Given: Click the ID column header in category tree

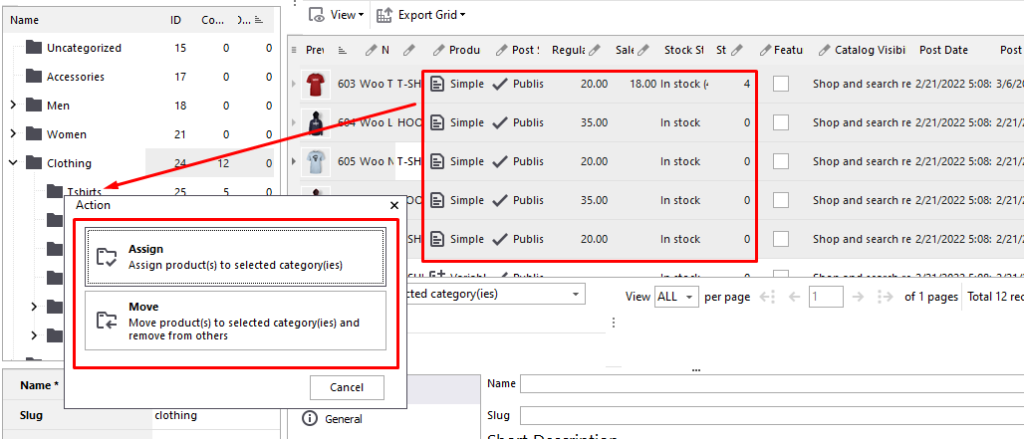Looking at the screenshot, I should point(176,20).
